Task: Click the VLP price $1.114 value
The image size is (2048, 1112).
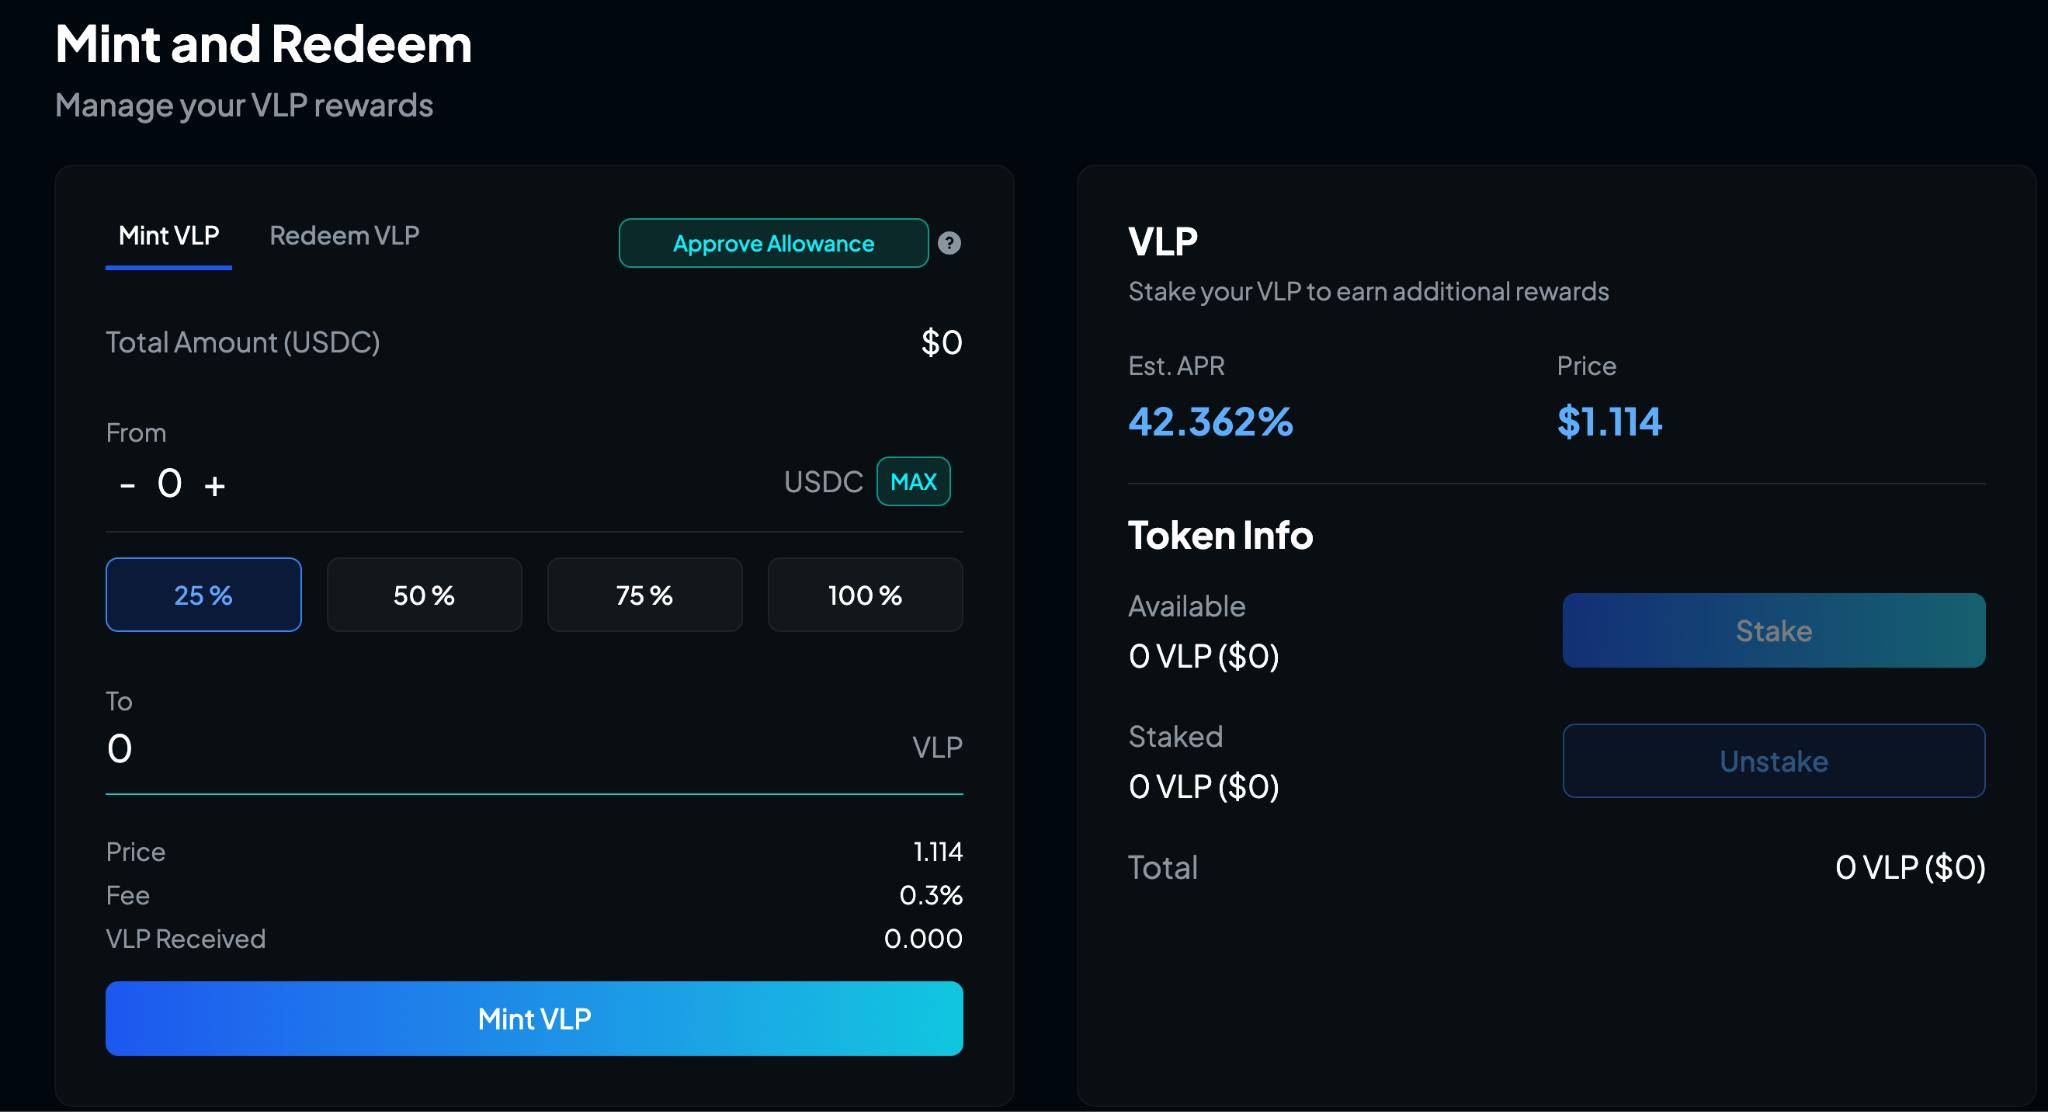Action: click(1609, 422)
